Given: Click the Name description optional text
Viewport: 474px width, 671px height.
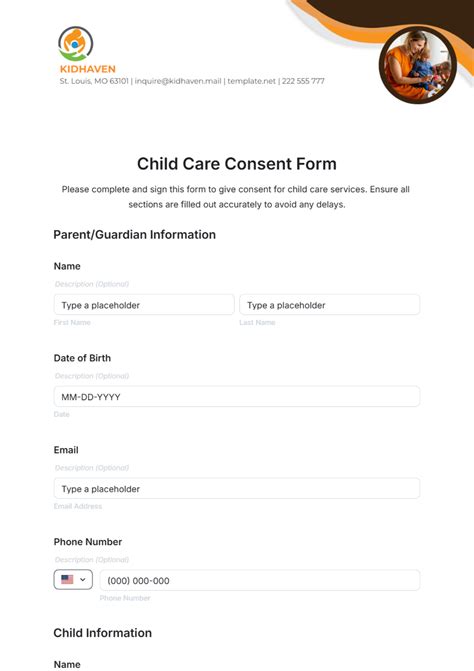Looking at the screenshot, I should coord(92,284).
